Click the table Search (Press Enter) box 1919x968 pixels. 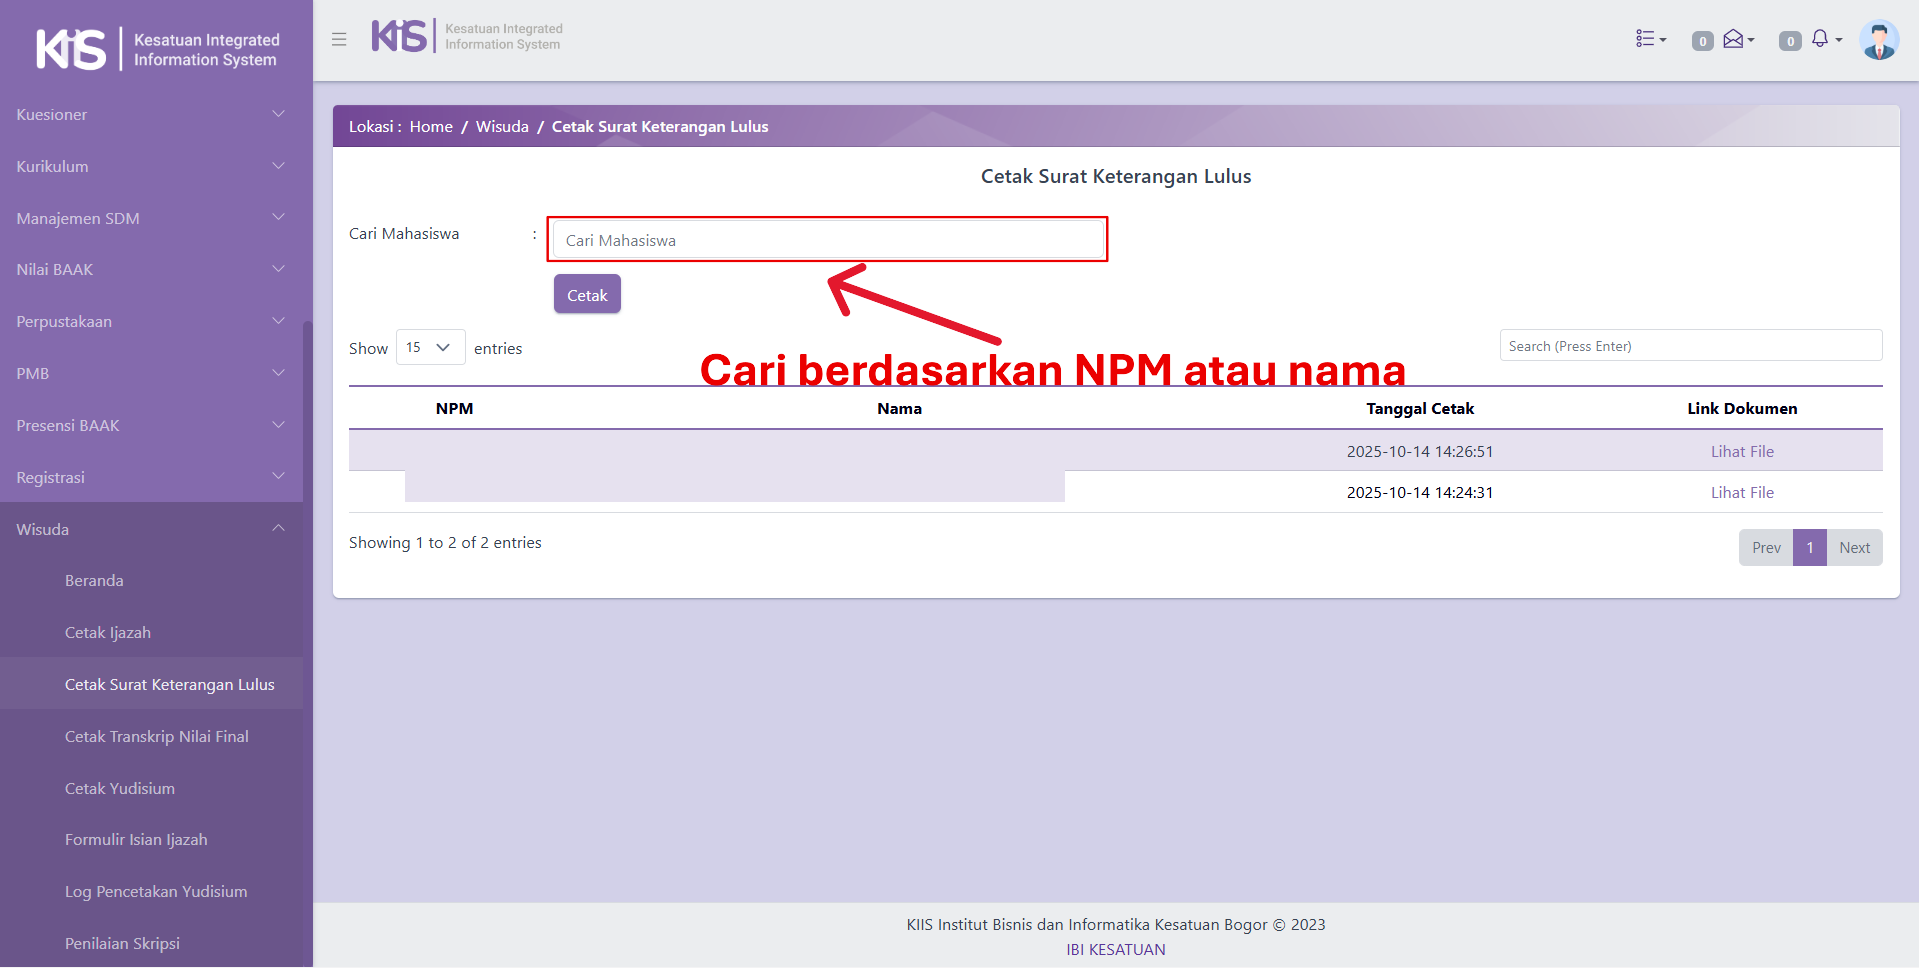click(1690, 346)
